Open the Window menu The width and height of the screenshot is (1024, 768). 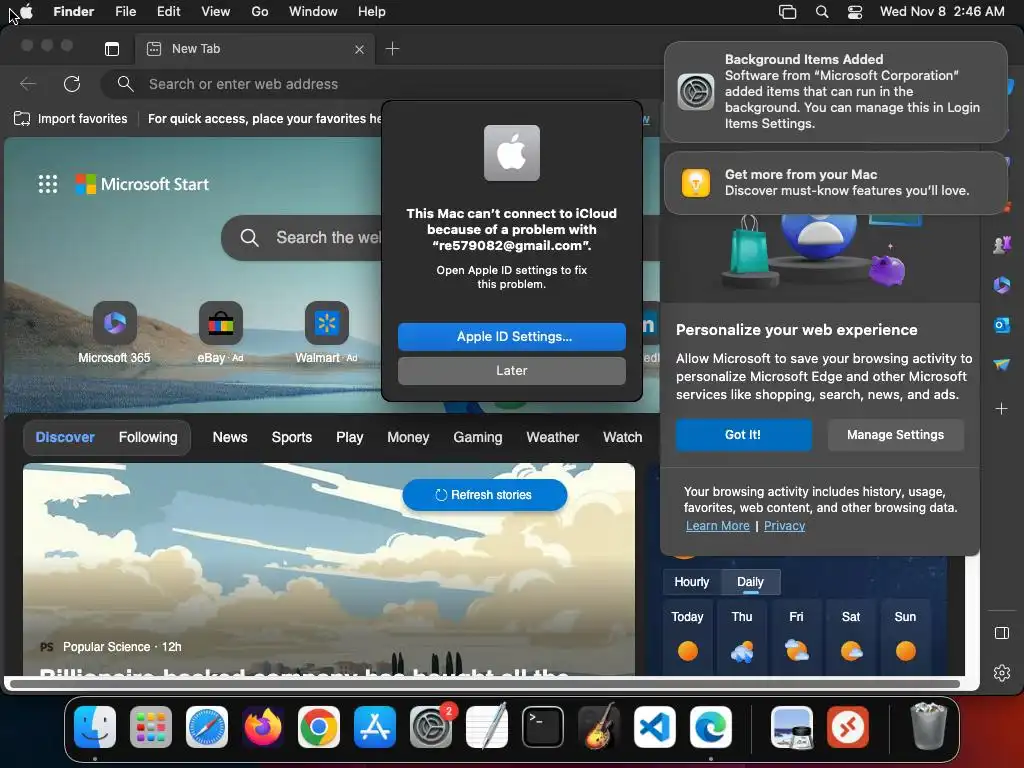[x=313, y=12]
